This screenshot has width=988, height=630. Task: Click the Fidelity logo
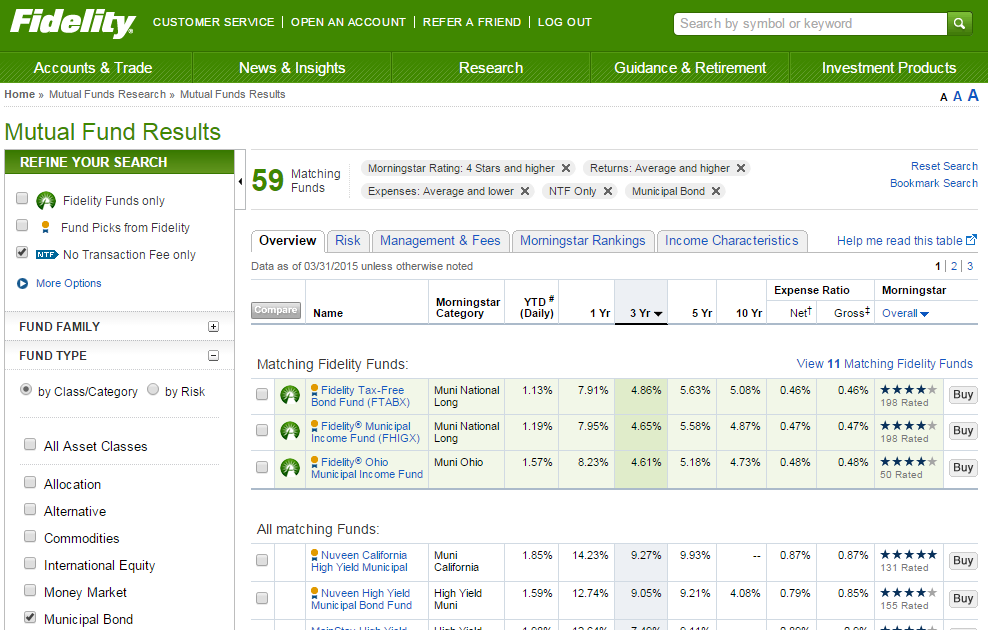tap(72, 23)
